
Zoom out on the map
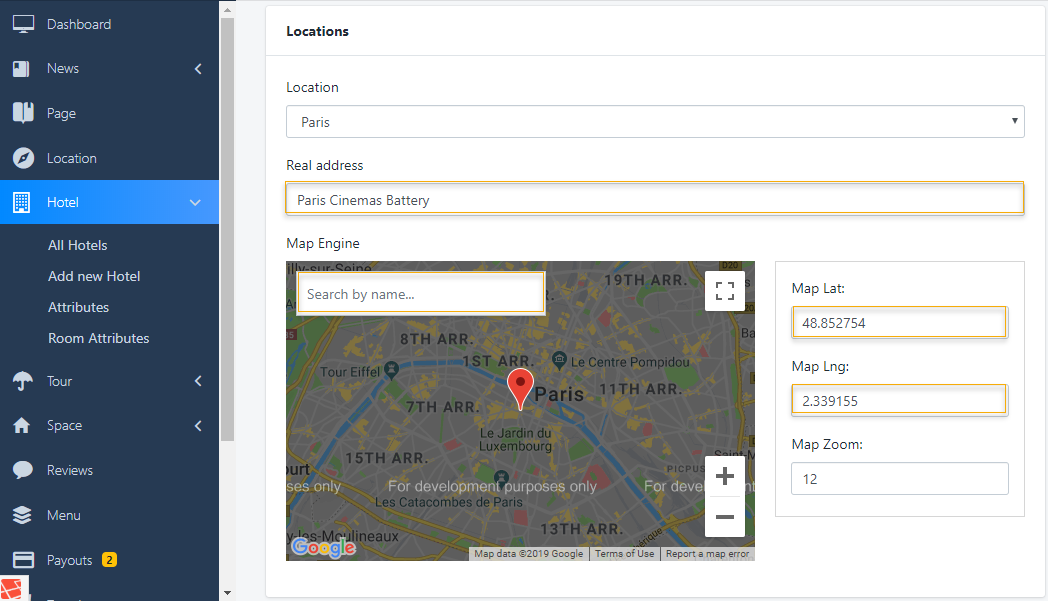[x=725, y=517]
